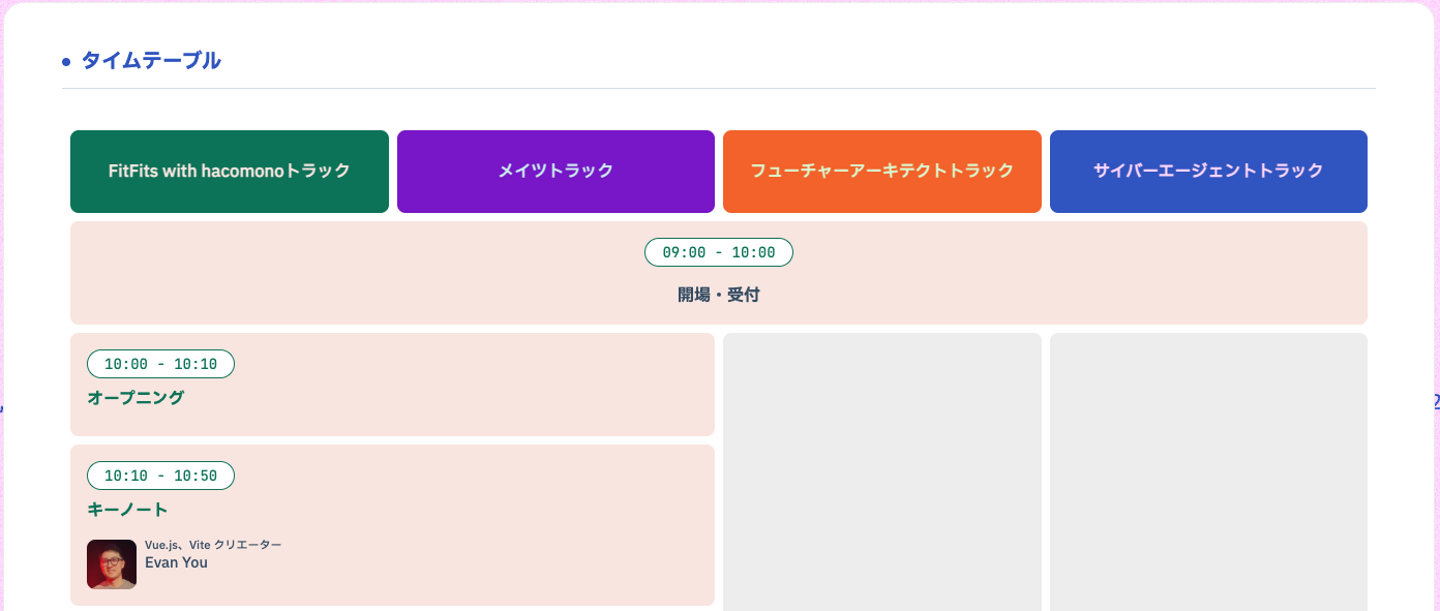The image size is (1440, 611).
Task: Open the キーノート session title
Action: [127, 510]
